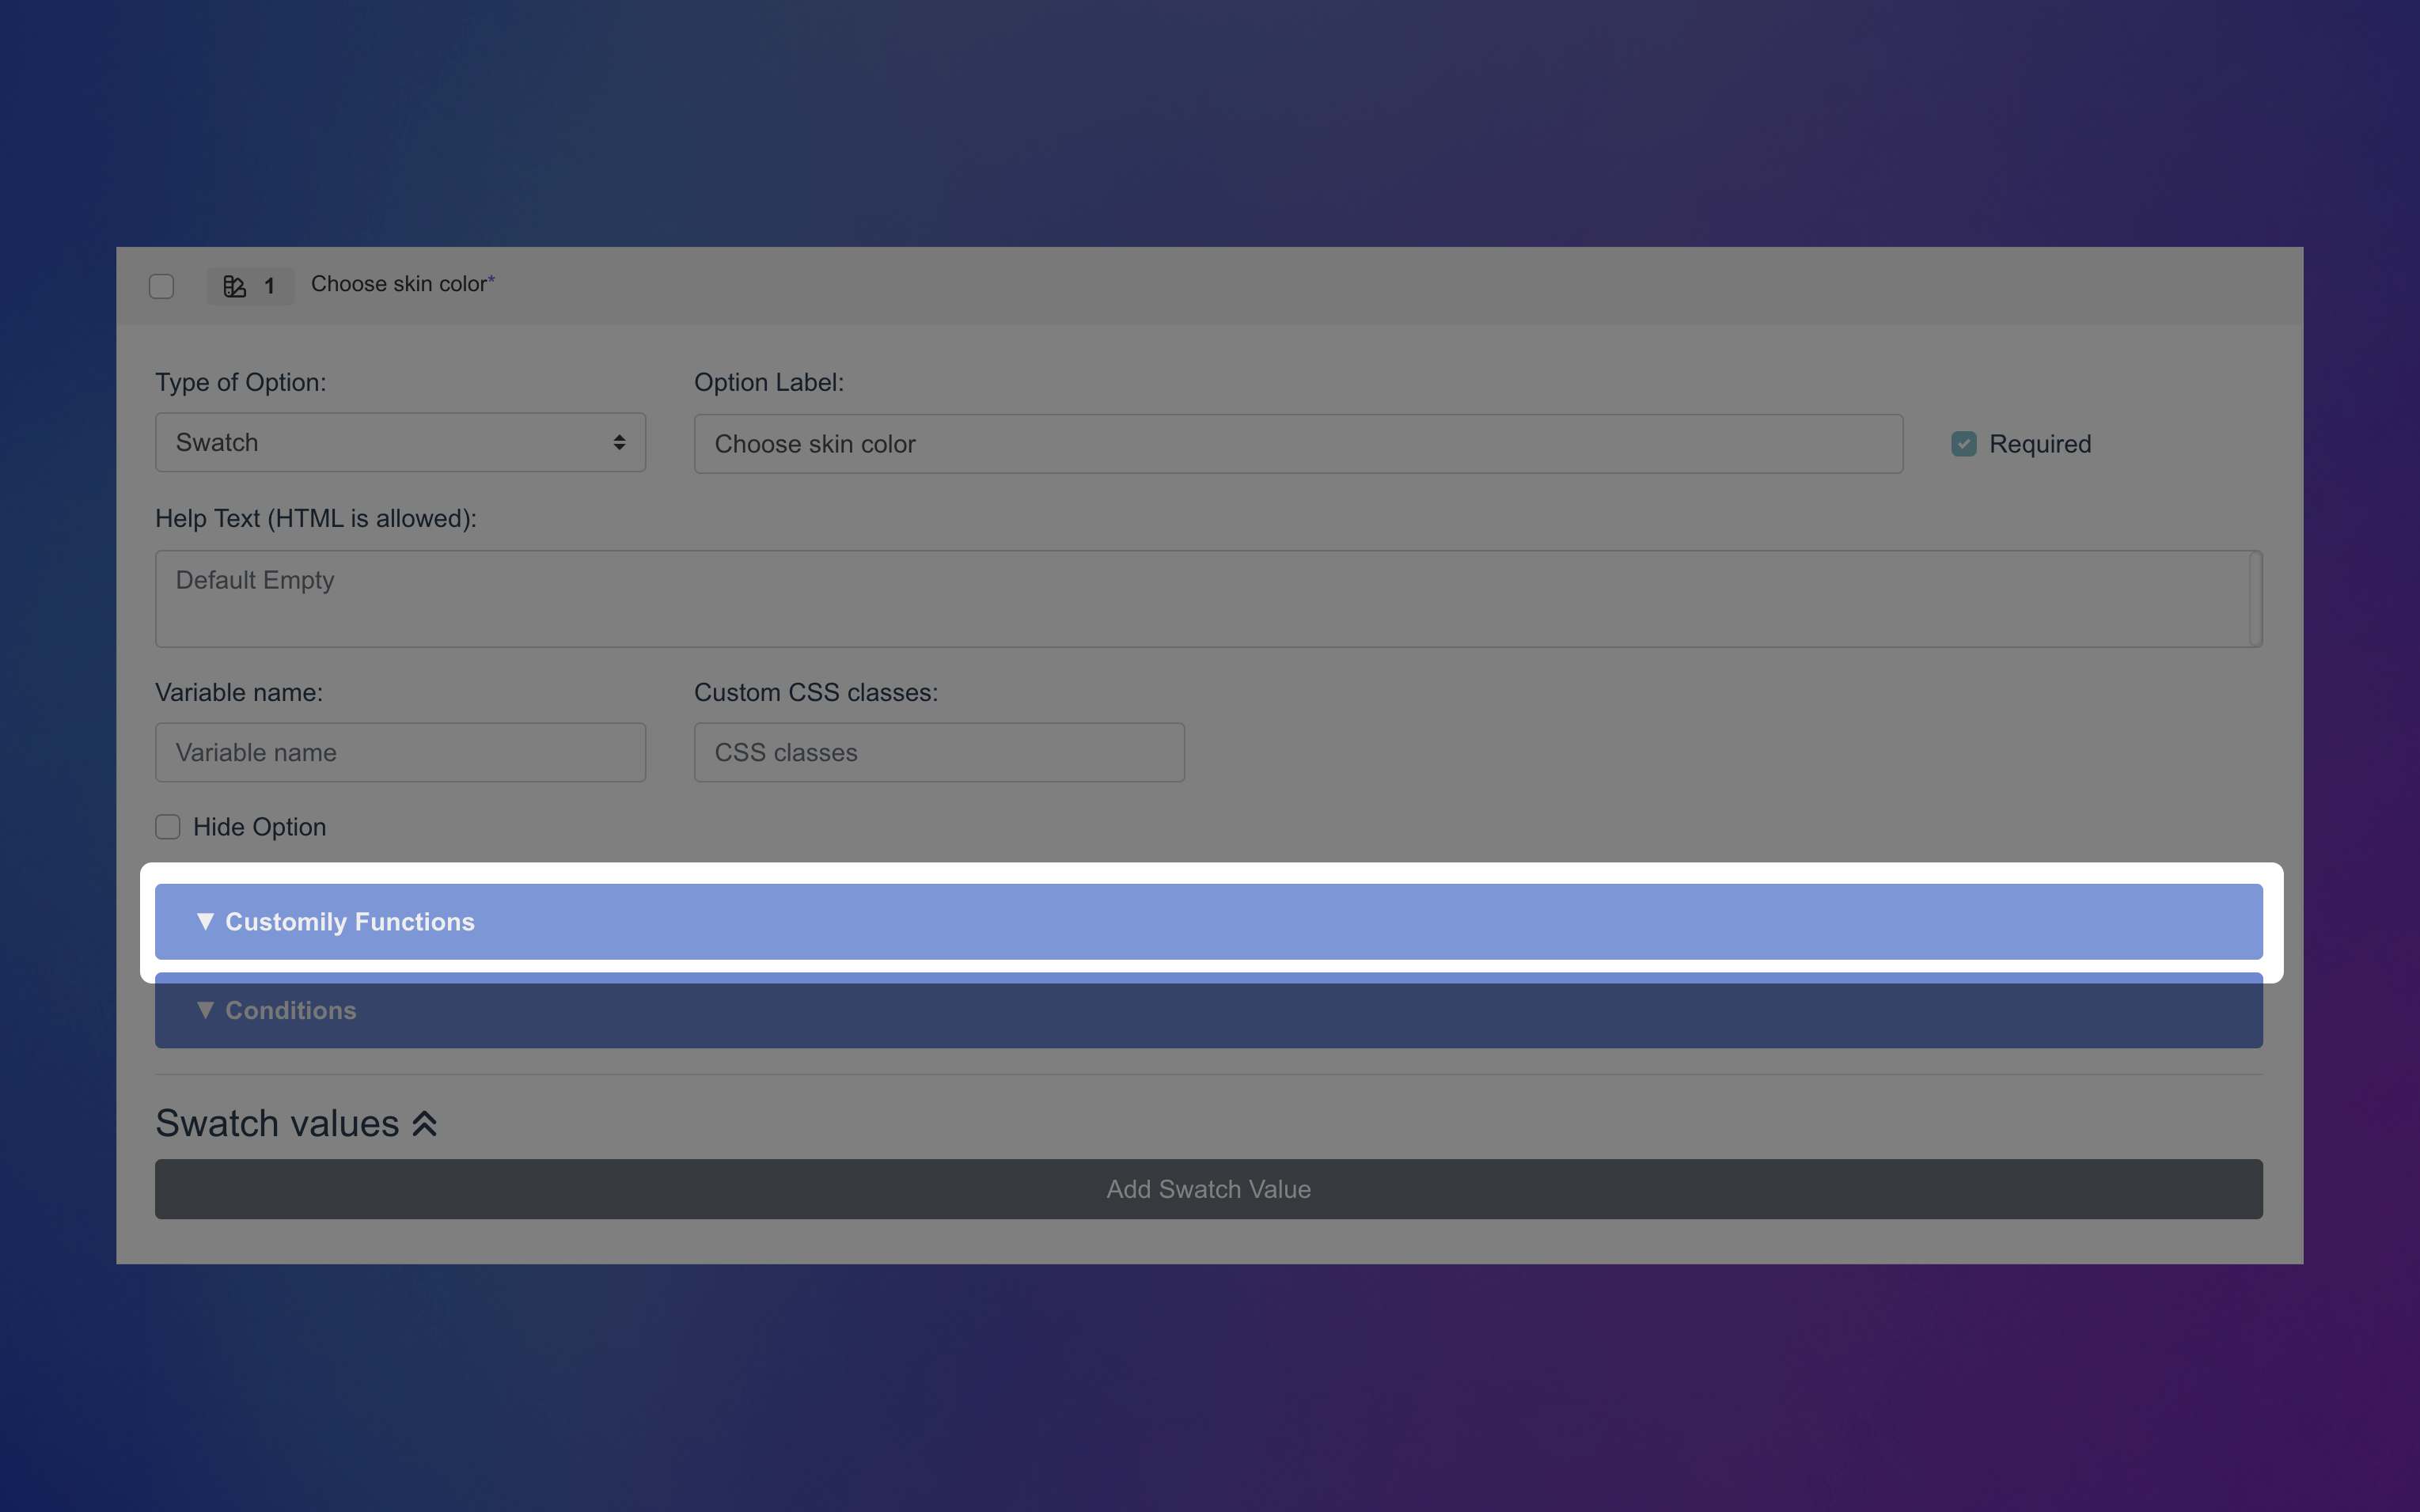Select Swatch in the type selector
Image resolution: width=2420 pixels, height=1512 pixels.
399,442
